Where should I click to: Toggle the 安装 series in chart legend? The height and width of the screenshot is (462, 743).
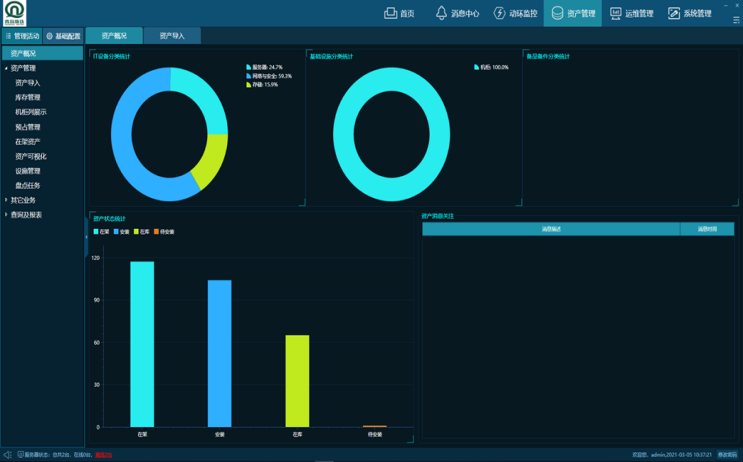[121, 232]
